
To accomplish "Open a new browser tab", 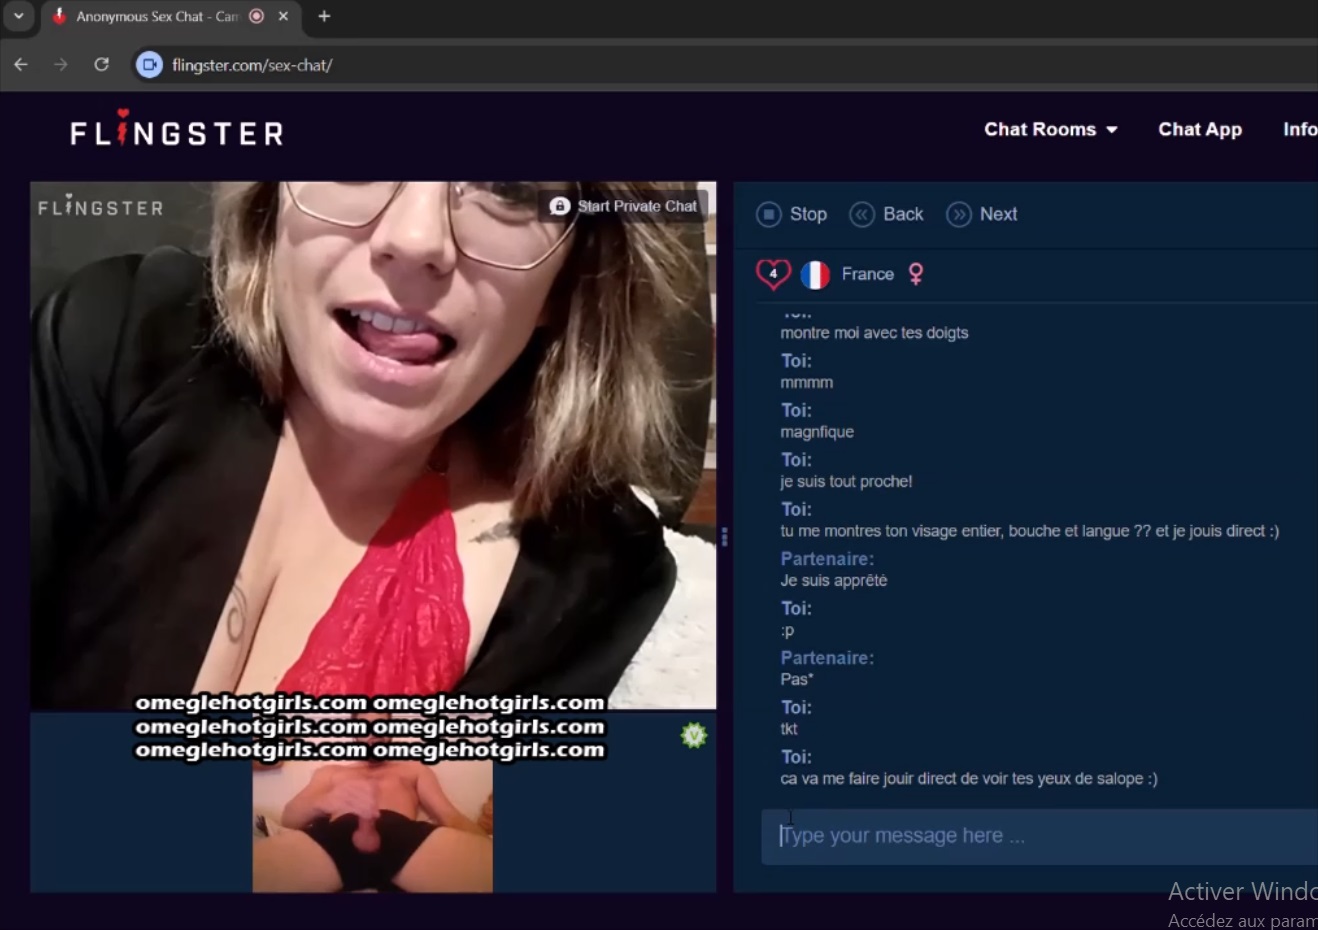I will point(324,16).
